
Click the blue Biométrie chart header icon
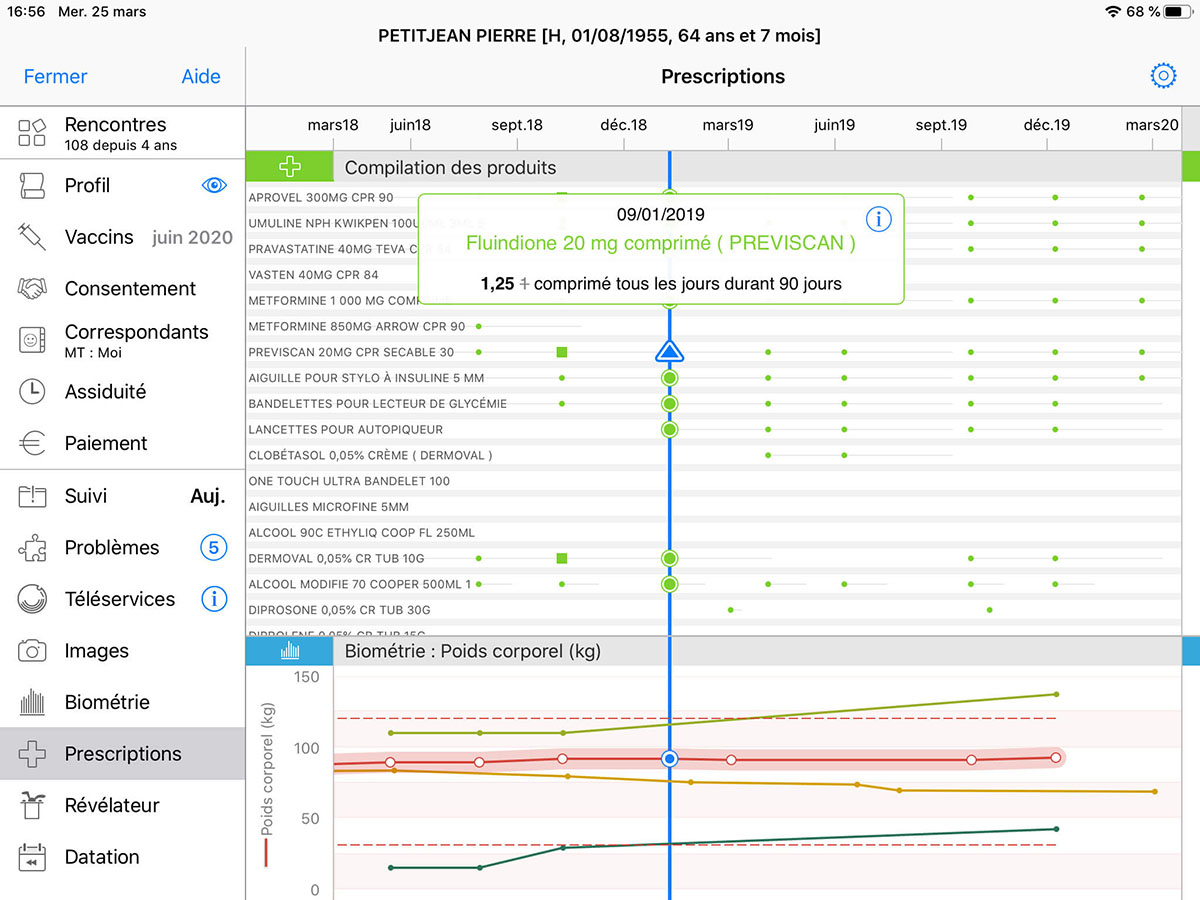[x=290, y=651]
